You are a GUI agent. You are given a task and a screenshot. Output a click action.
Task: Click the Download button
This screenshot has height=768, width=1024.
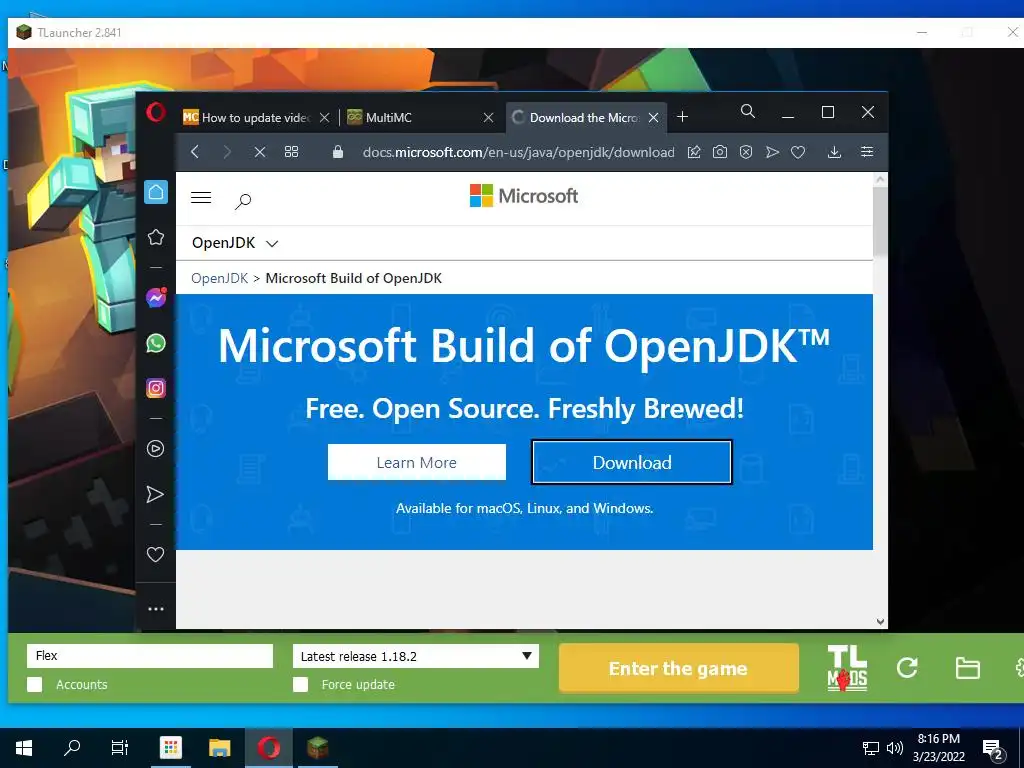tap(632, 462)
